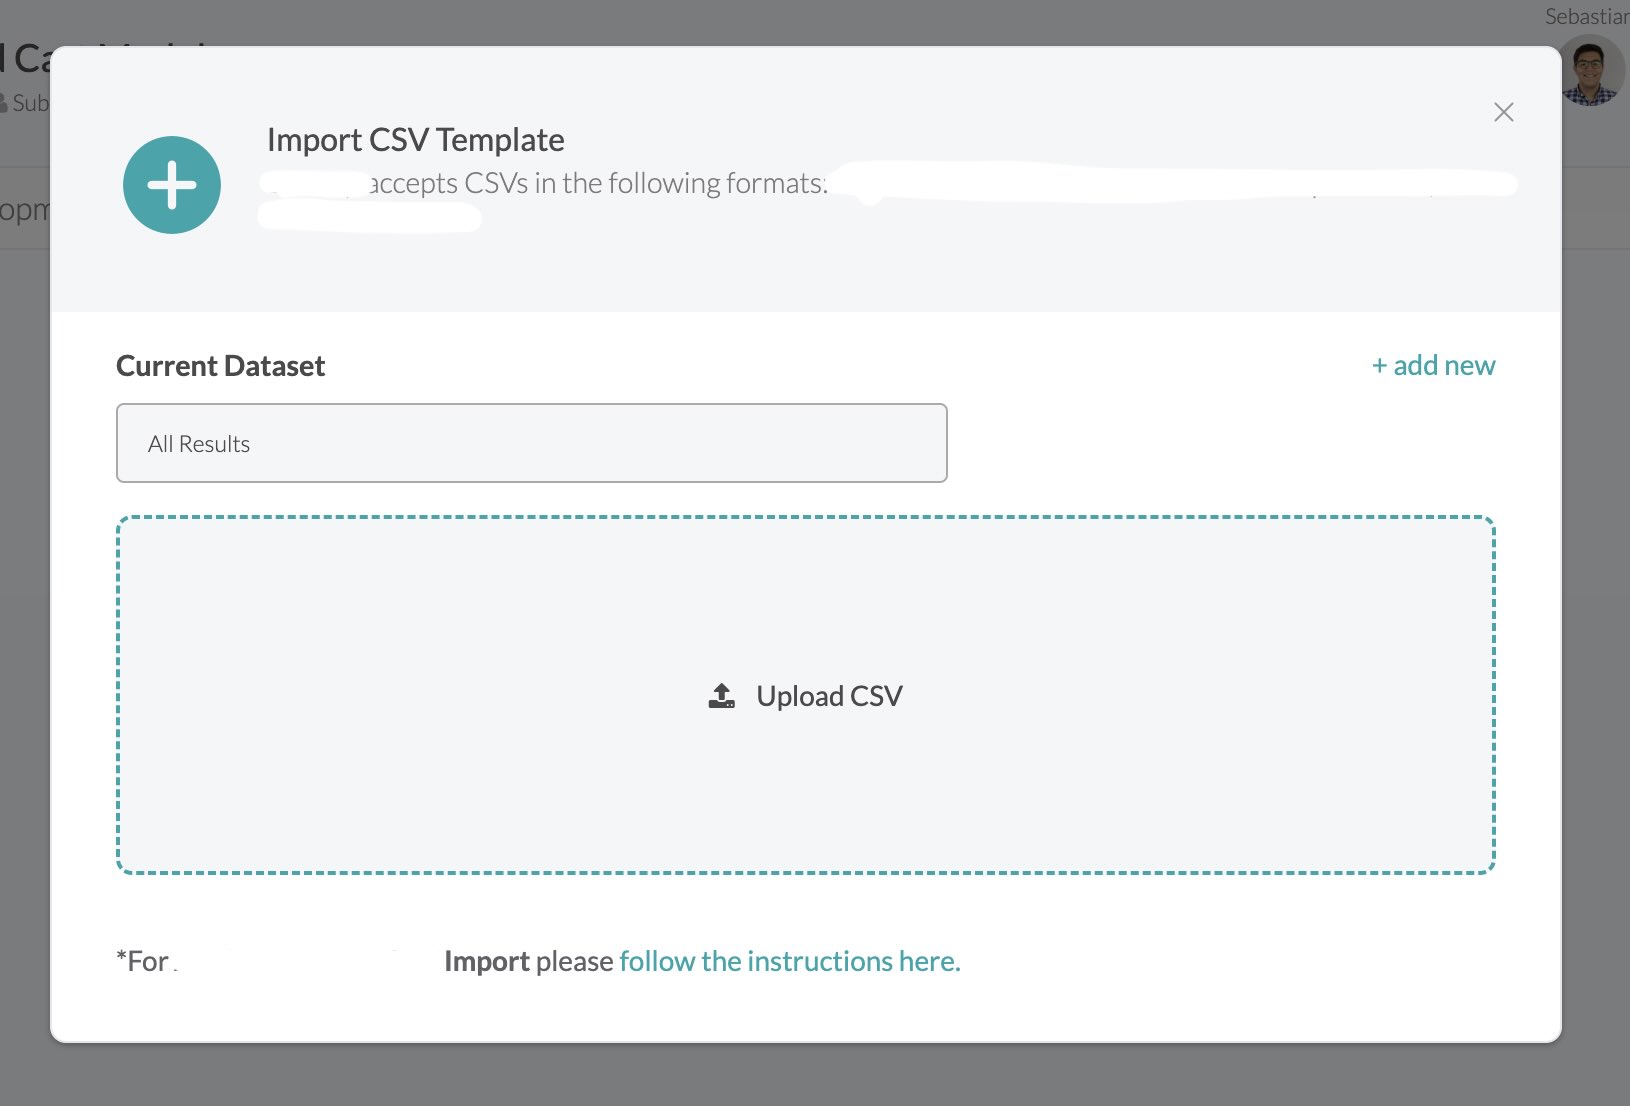1630x1106 pixels.
Task: Open the follow the instructions here link
Action: (789, 960)
